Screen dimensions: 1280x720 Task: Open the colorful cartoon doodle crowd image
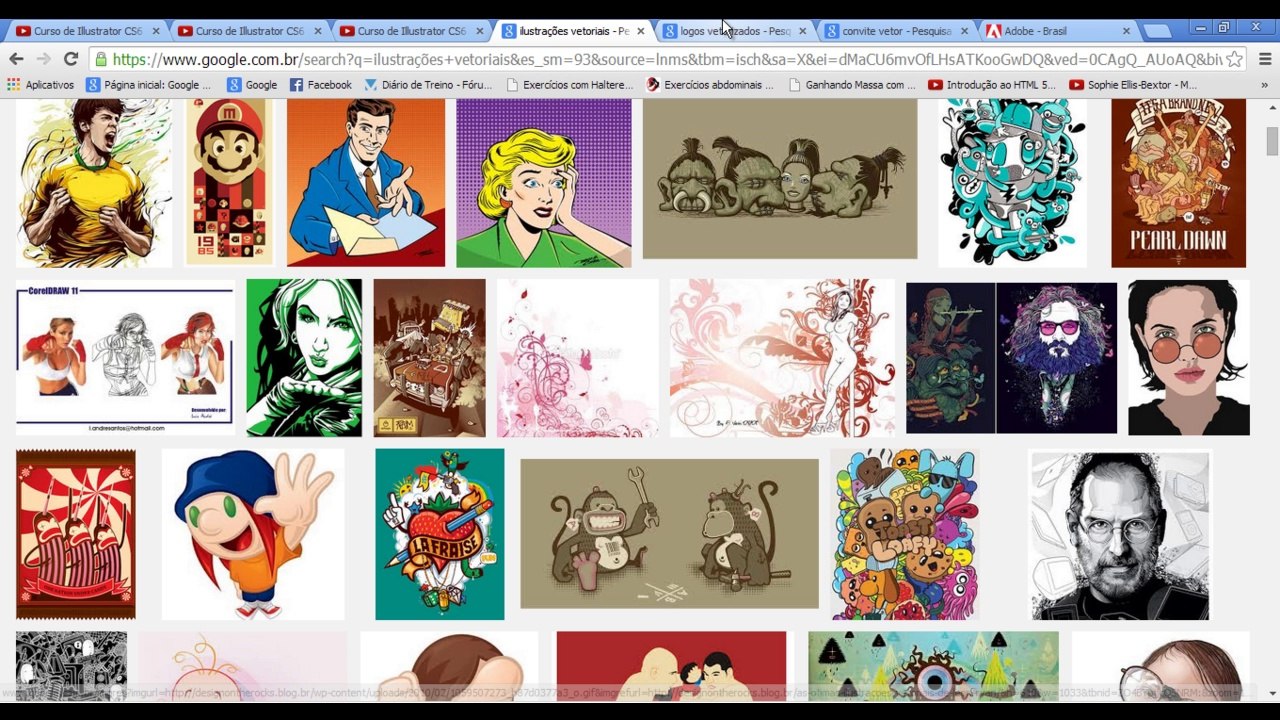click(904, 534)
